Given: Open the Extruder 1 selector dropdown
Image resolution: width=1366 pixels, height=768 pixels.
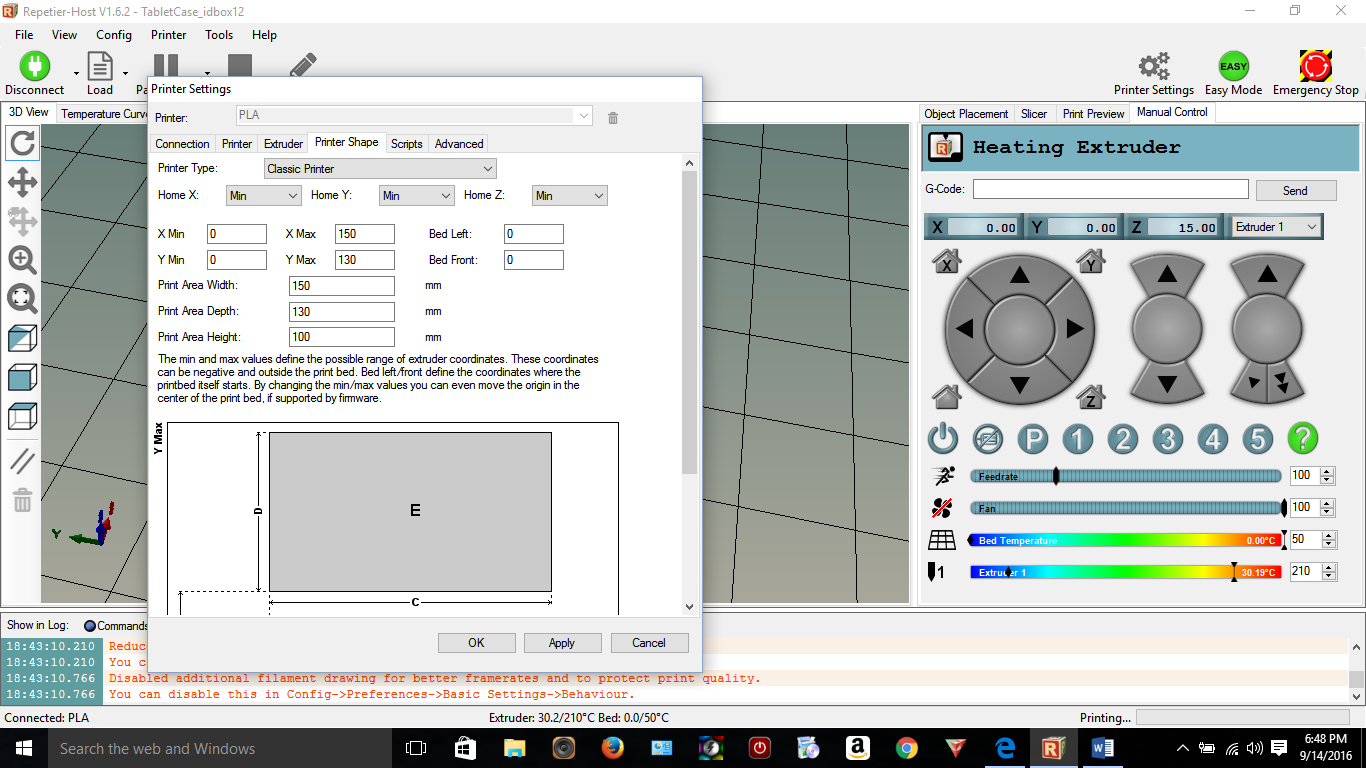Looking at the screenshot, I should (1276, 227).
